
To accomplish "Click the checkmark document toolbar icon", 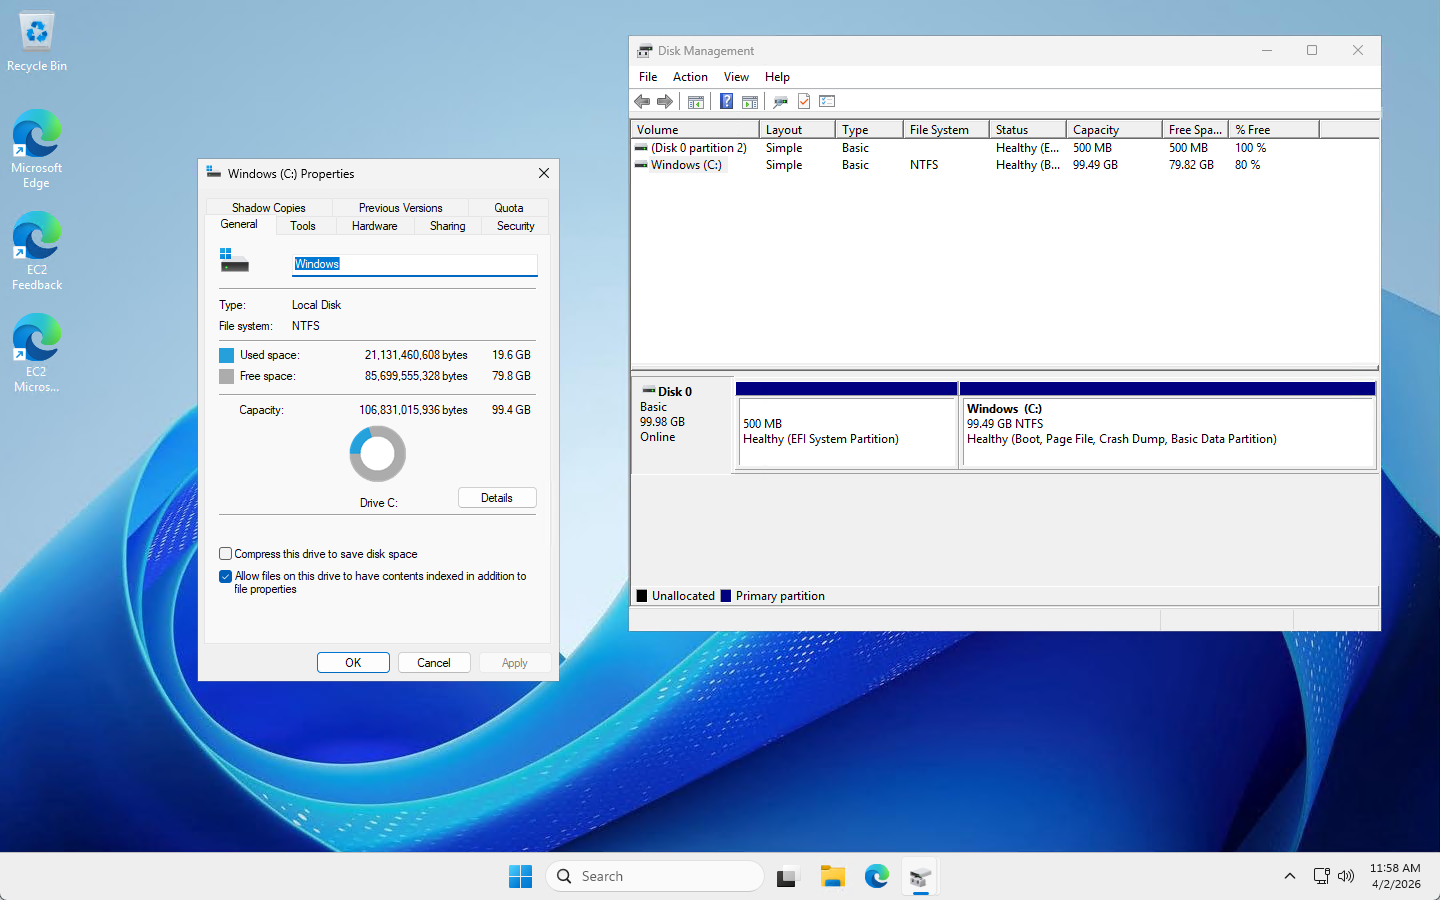I will click(804, 101).
